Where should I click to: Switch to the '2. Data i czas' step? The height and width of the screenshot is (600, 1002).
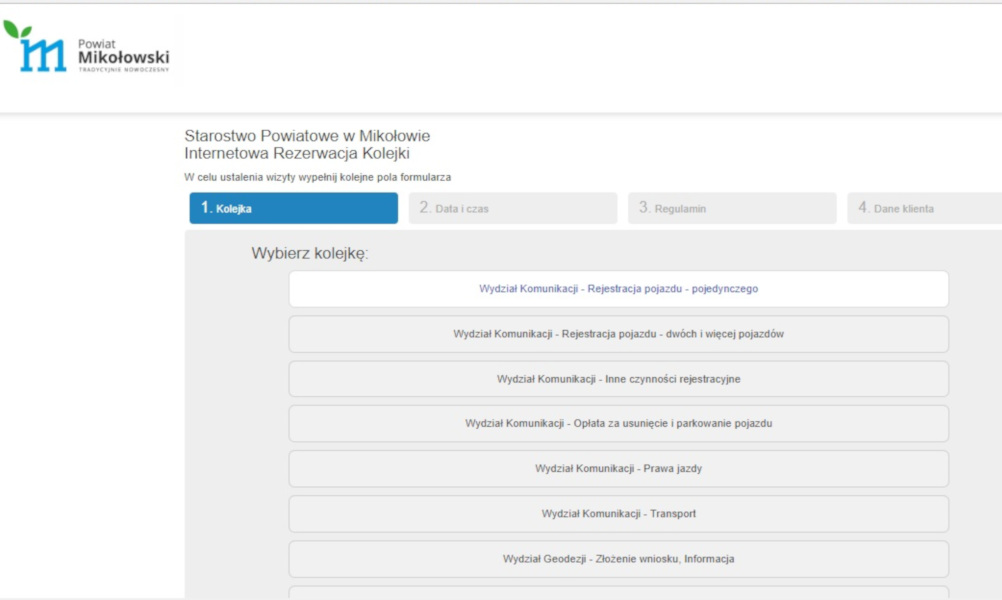pos(512,208)
